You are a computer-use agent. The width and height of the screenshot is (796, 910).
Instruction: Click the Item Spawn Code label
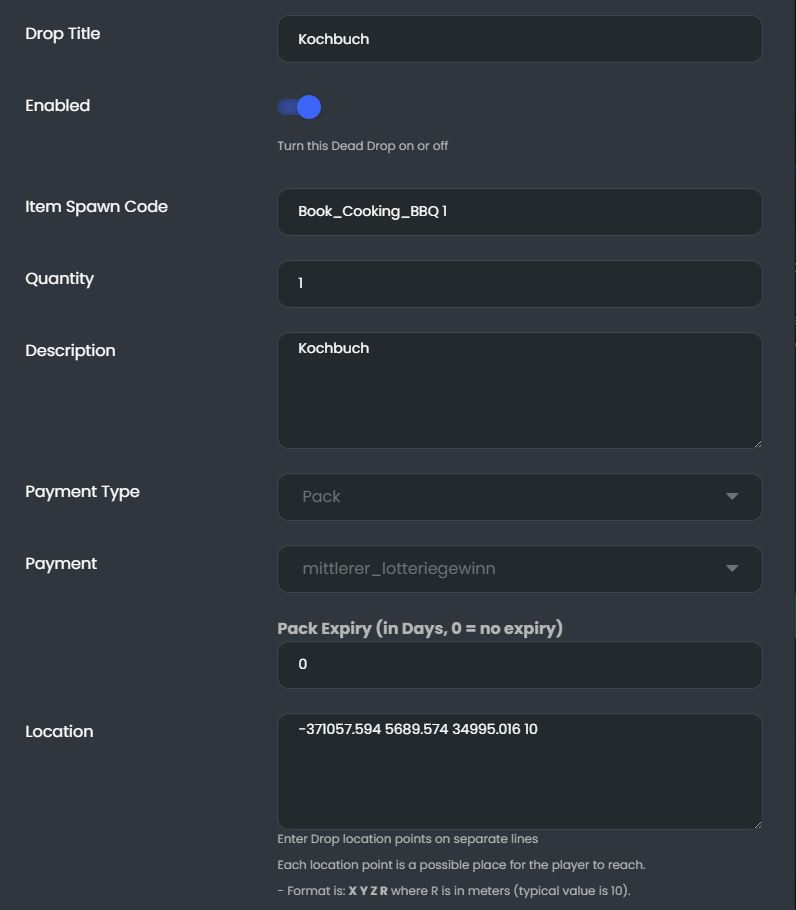[96, 207]
